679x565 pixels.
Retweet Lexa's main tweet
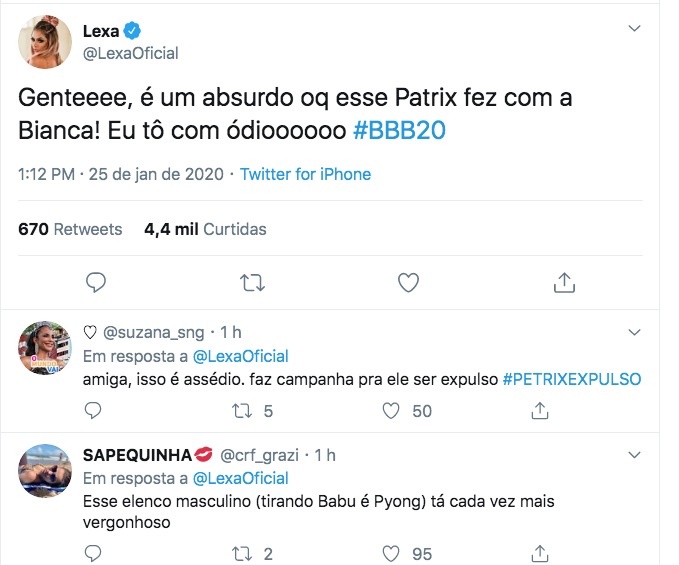(x=252, y=283)
